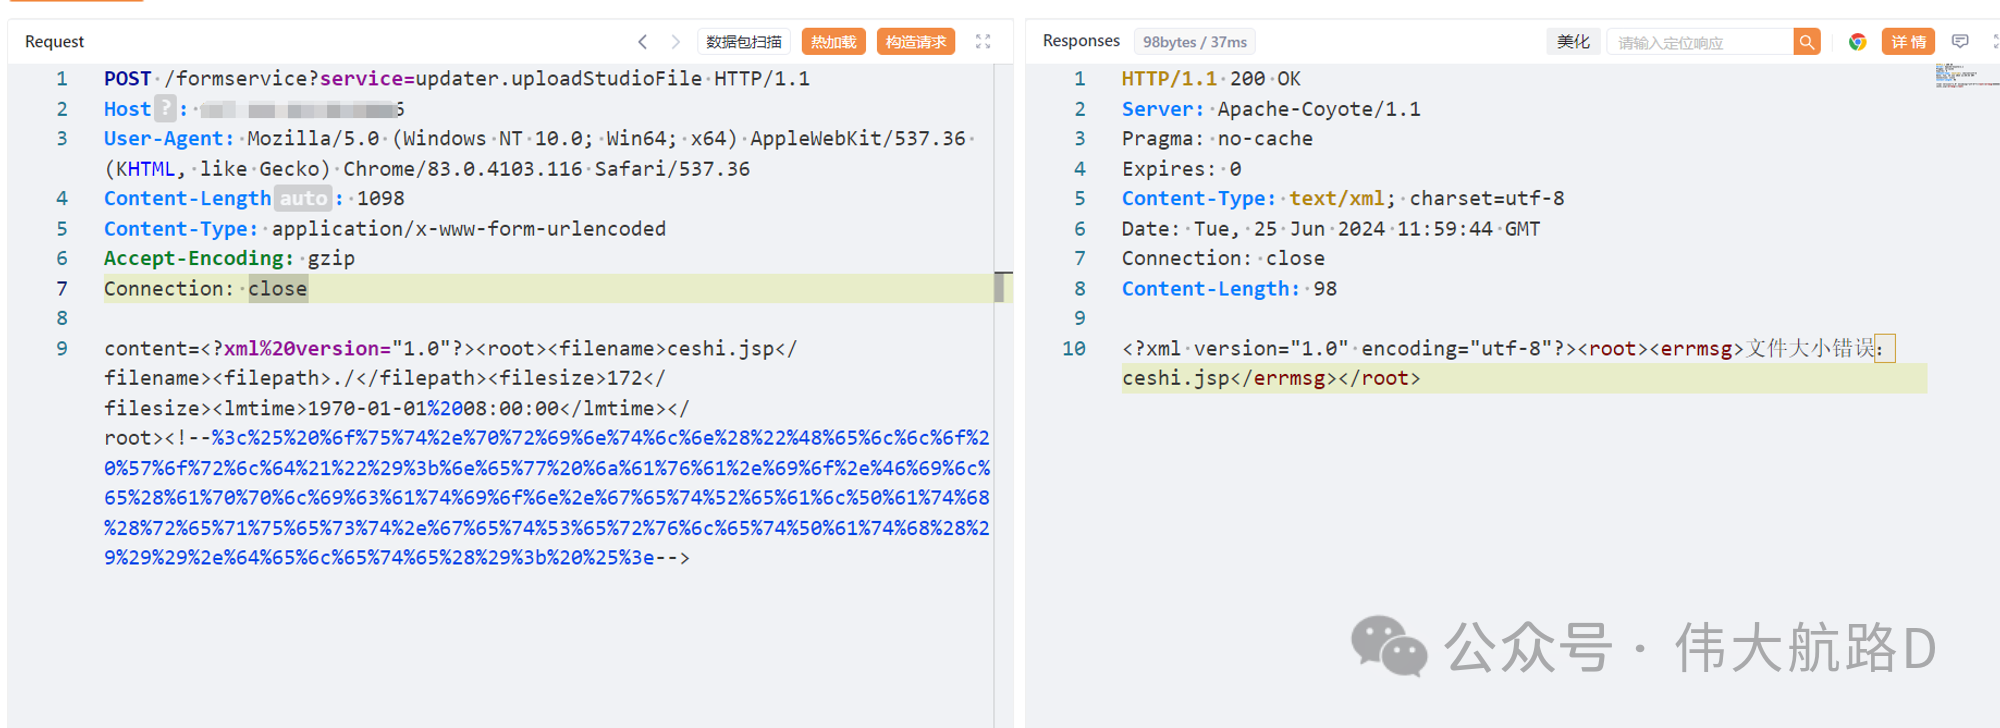Open the comment bubble icon in Responses
Screen dimensions: 2000x728
tap(1960, 42)
